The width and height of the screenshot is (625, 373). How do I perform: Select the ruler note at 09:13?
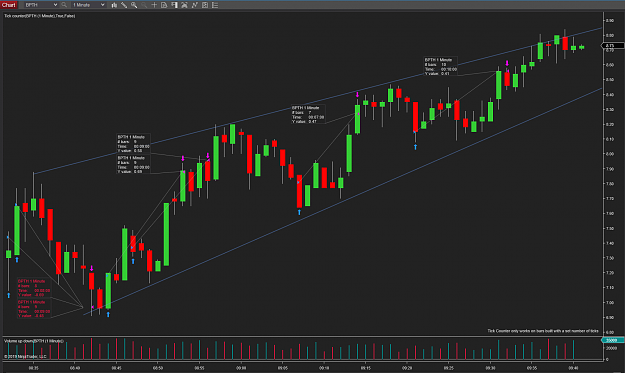tap(308, 114)
